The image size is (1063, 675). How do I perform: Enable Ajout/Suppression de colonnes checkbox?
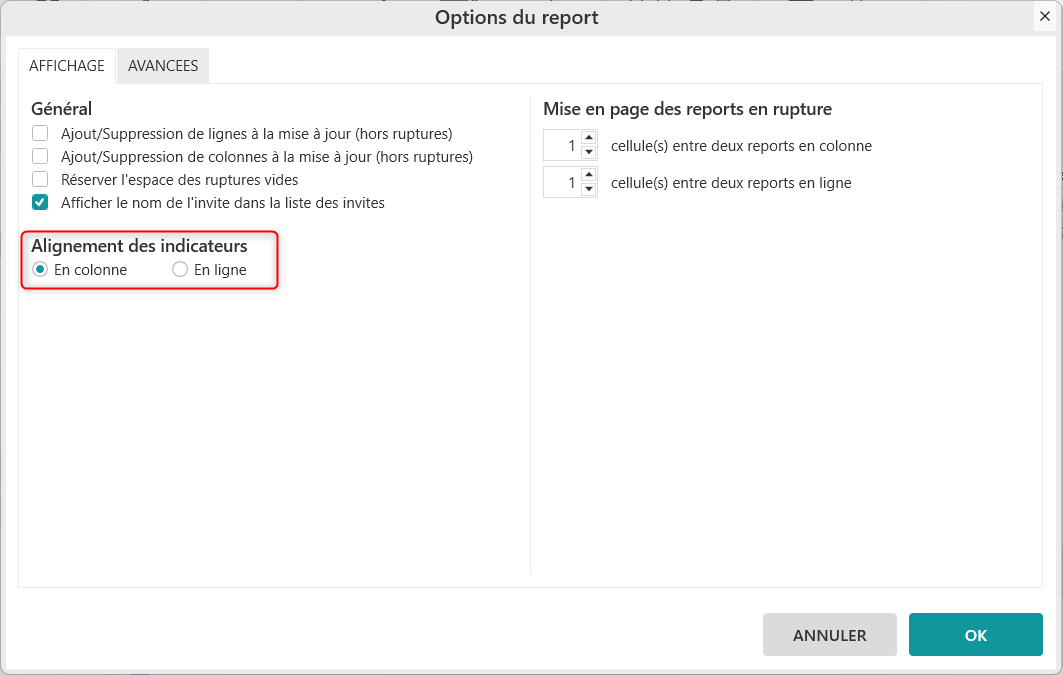(x=40, y=156)
